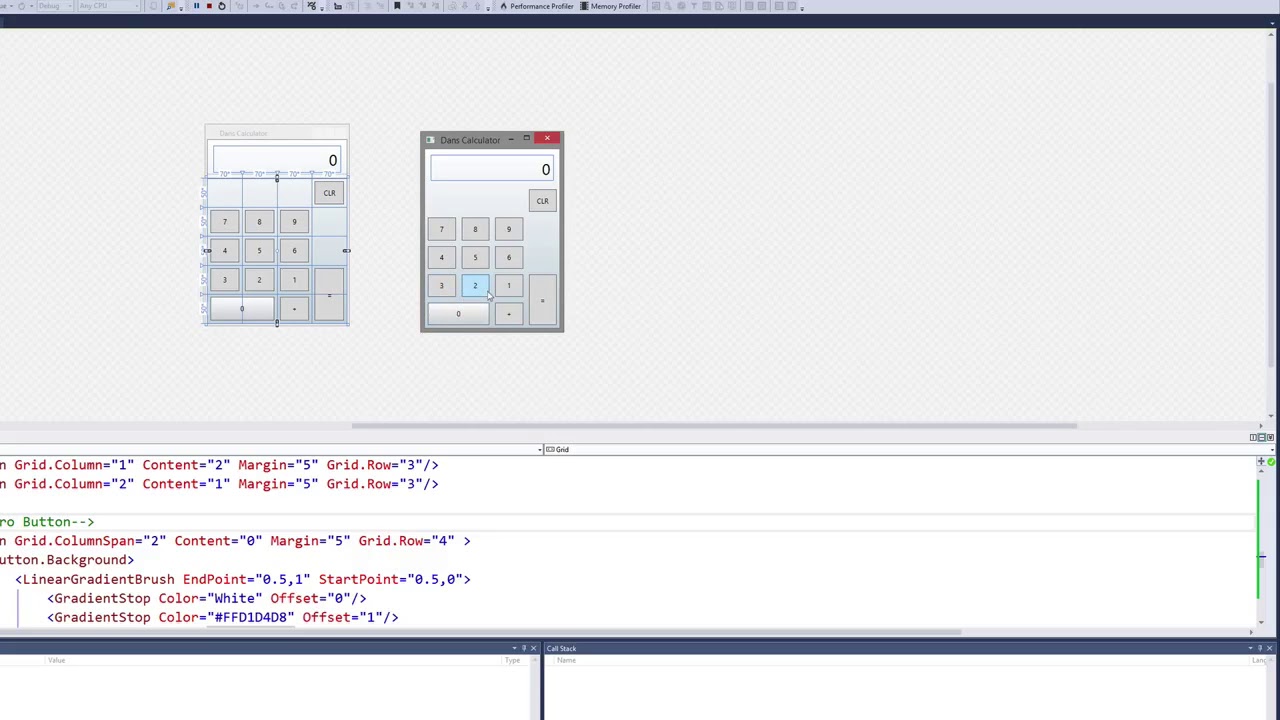Minimize the Dans Calculator window
This screenshot has width=1280, height=720.
click(511, 139)
